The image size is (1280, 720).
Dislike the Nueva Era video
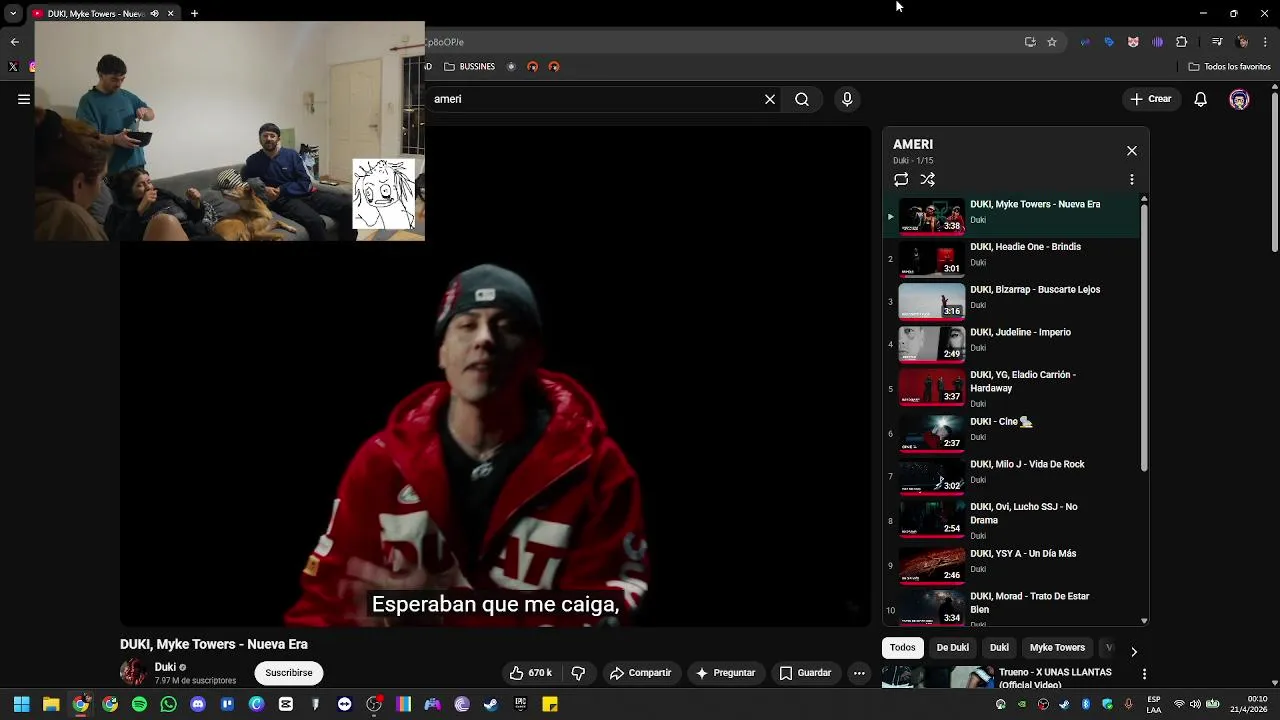[578, 673]
